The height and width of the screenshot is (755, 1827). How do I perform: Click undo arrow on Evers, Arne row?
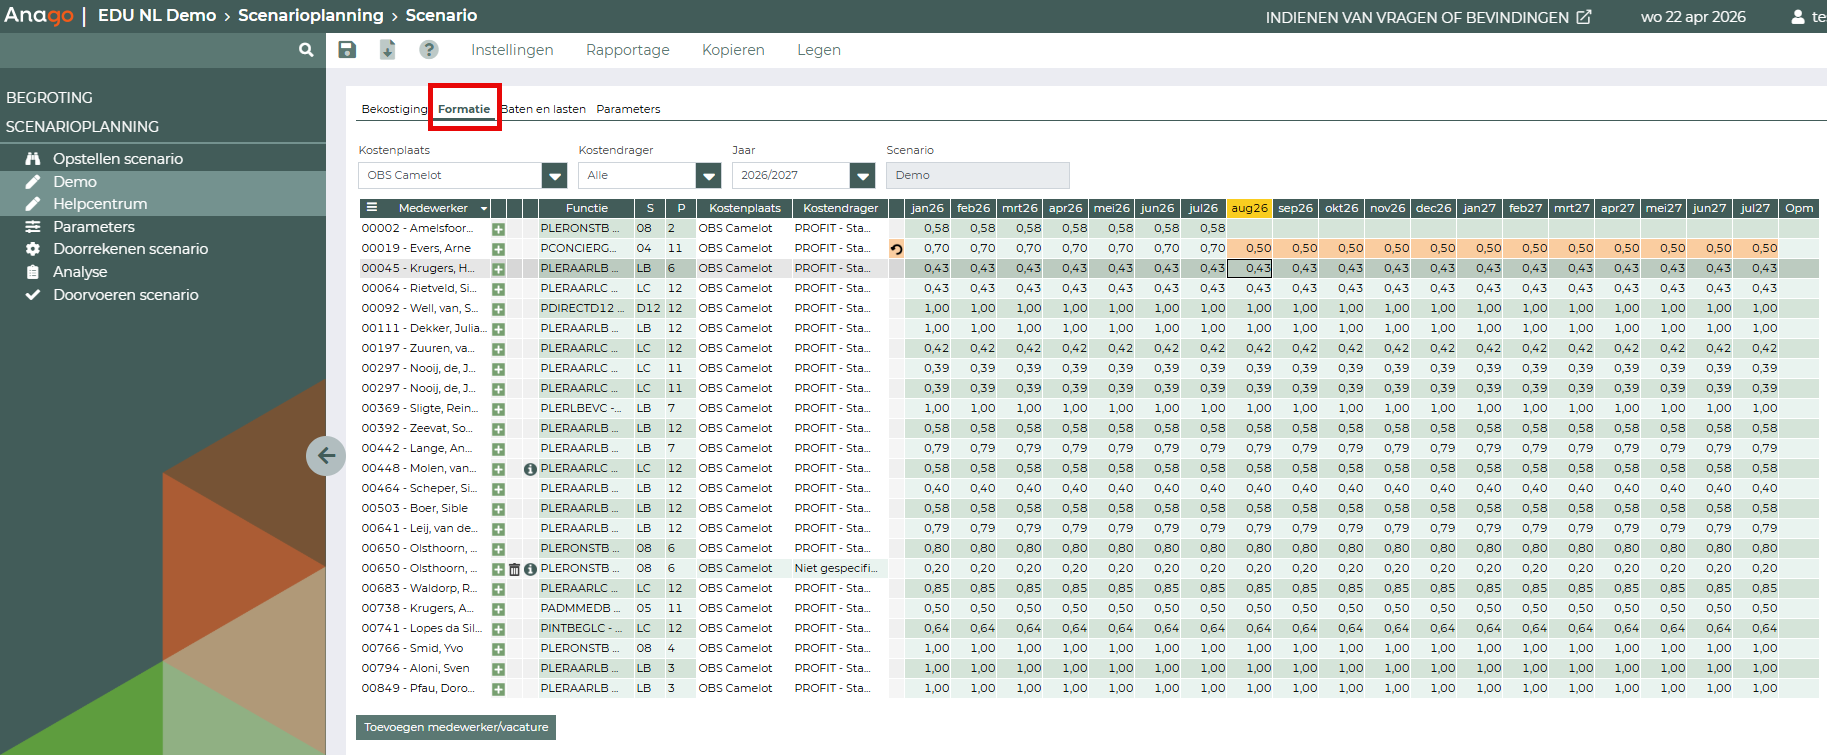coord(896,249)
